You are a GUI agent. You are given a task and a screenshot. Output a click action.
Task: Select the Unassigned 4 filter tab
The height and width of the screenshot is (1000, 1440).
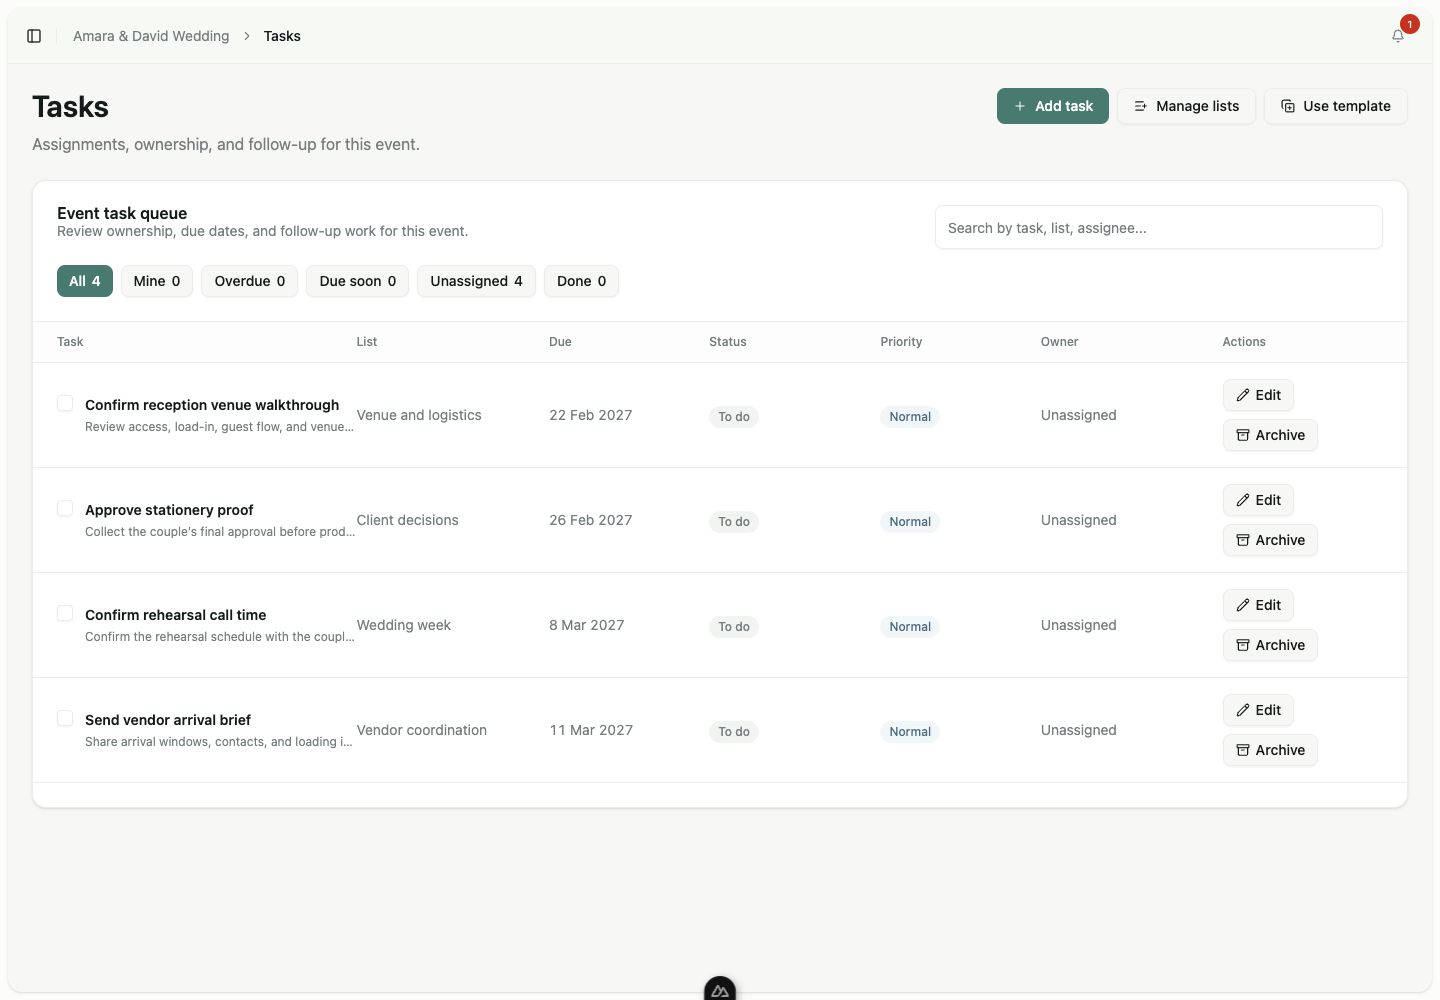(476, 281)
